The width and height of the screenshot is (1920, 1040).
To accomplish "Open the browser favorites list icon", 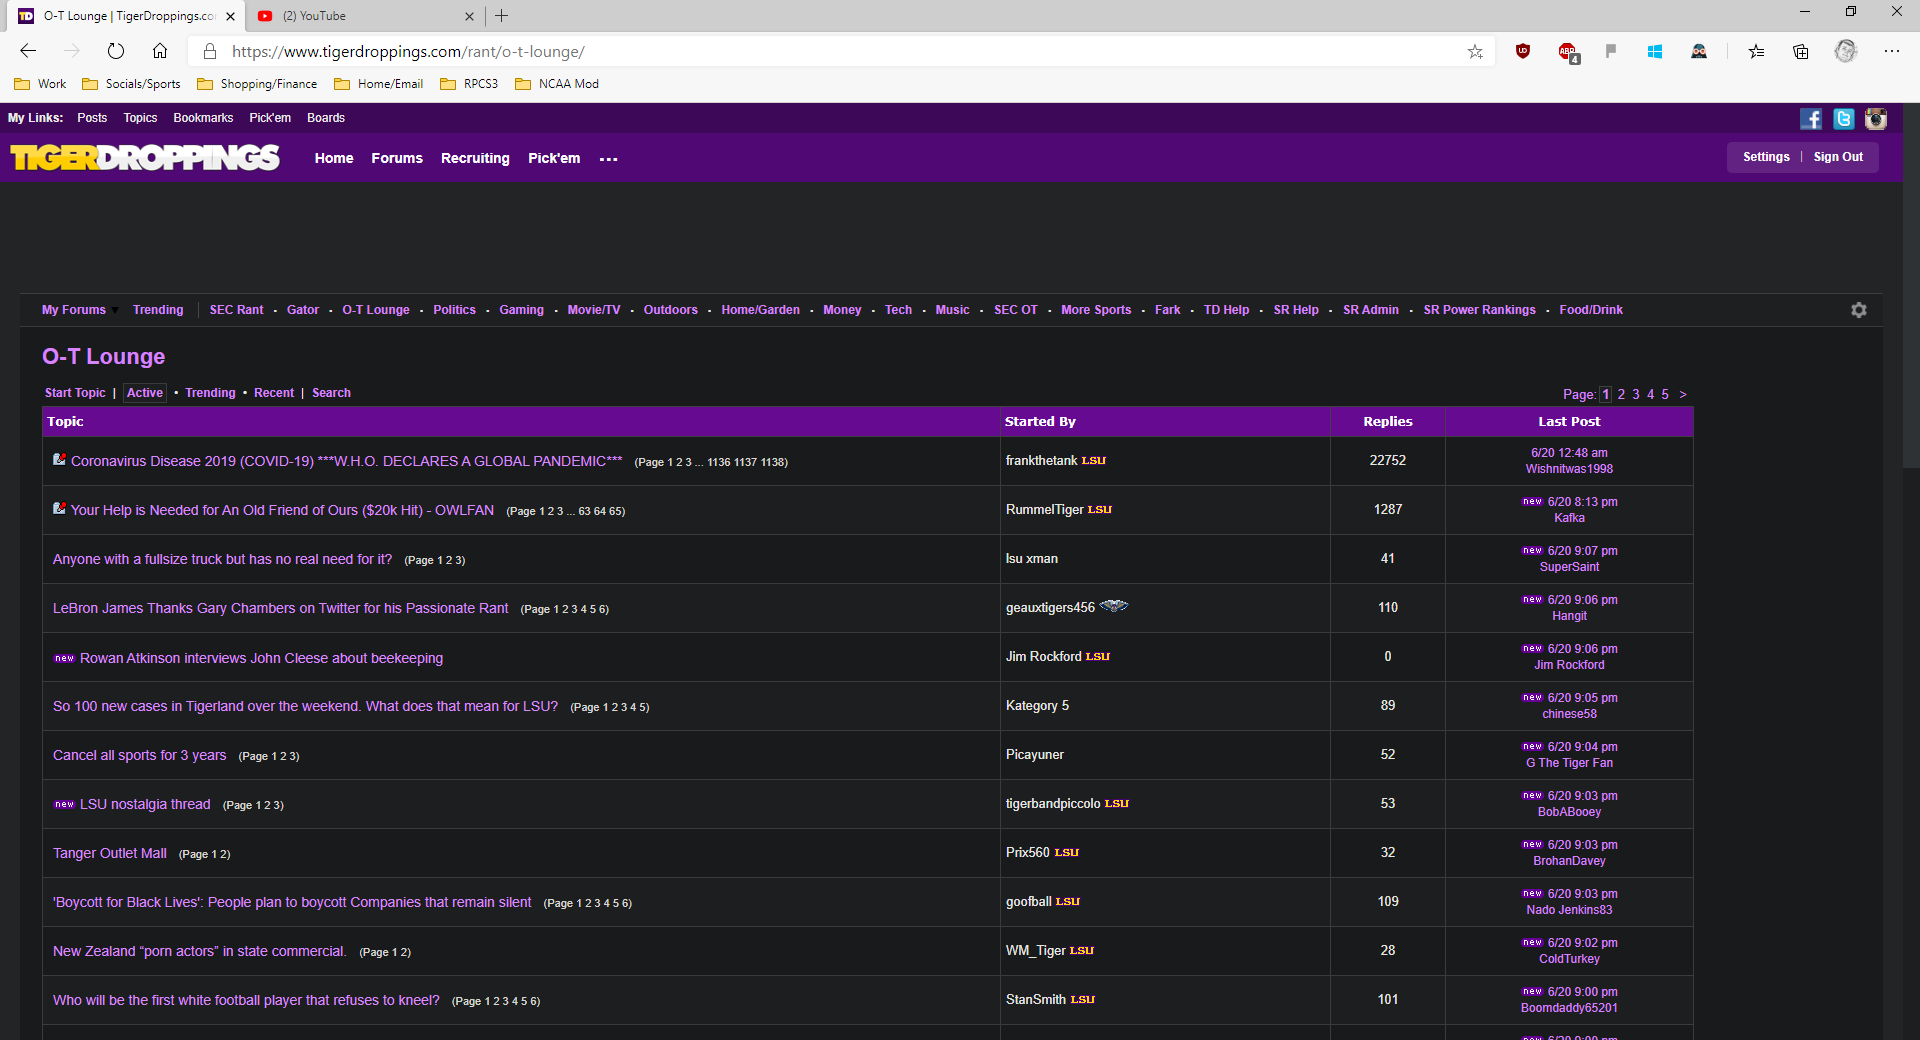I will 1756,51.
